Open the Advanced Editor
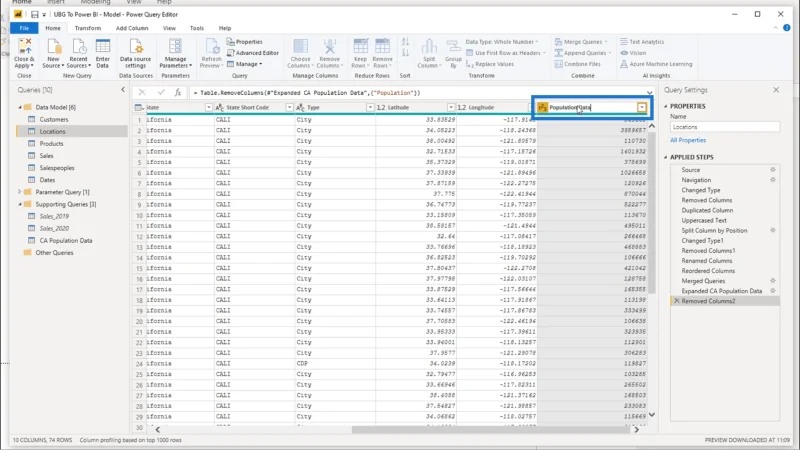This screenshot has height=450, width=800. pyautogui.click(x=253, y=53)
